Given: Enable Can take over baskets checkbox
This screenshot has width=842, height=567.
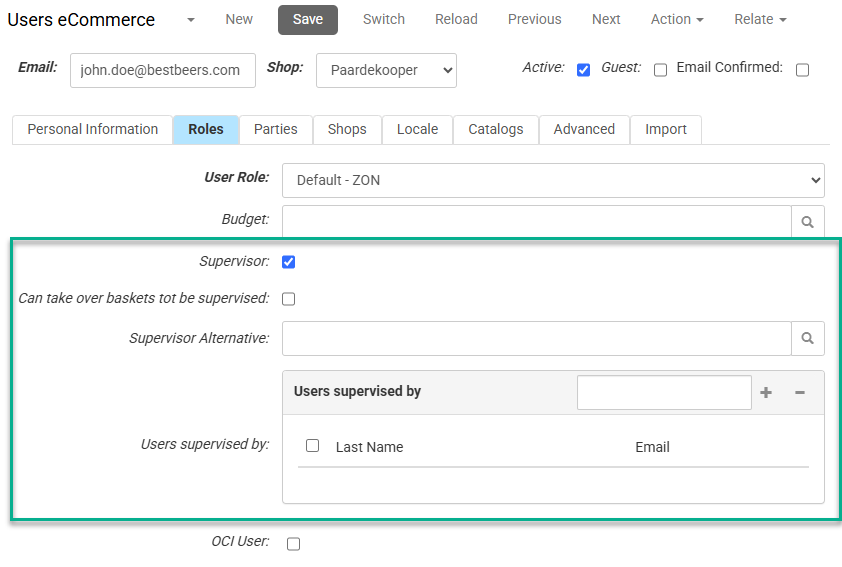Looking at the screenshot, I should 289,298.
